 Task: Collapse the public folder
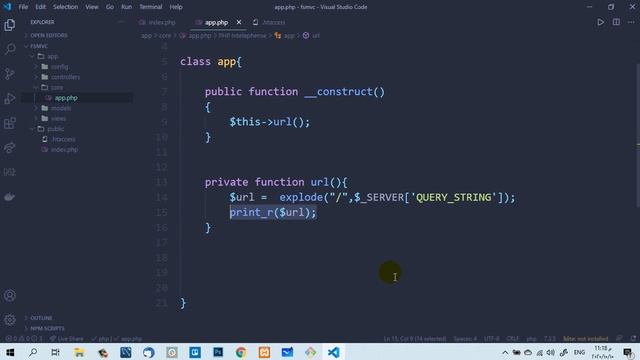[x=56, y=129]
